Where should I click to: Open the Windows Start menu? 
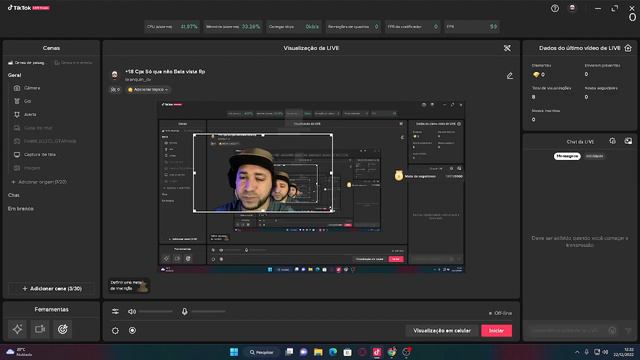[234, 352]
